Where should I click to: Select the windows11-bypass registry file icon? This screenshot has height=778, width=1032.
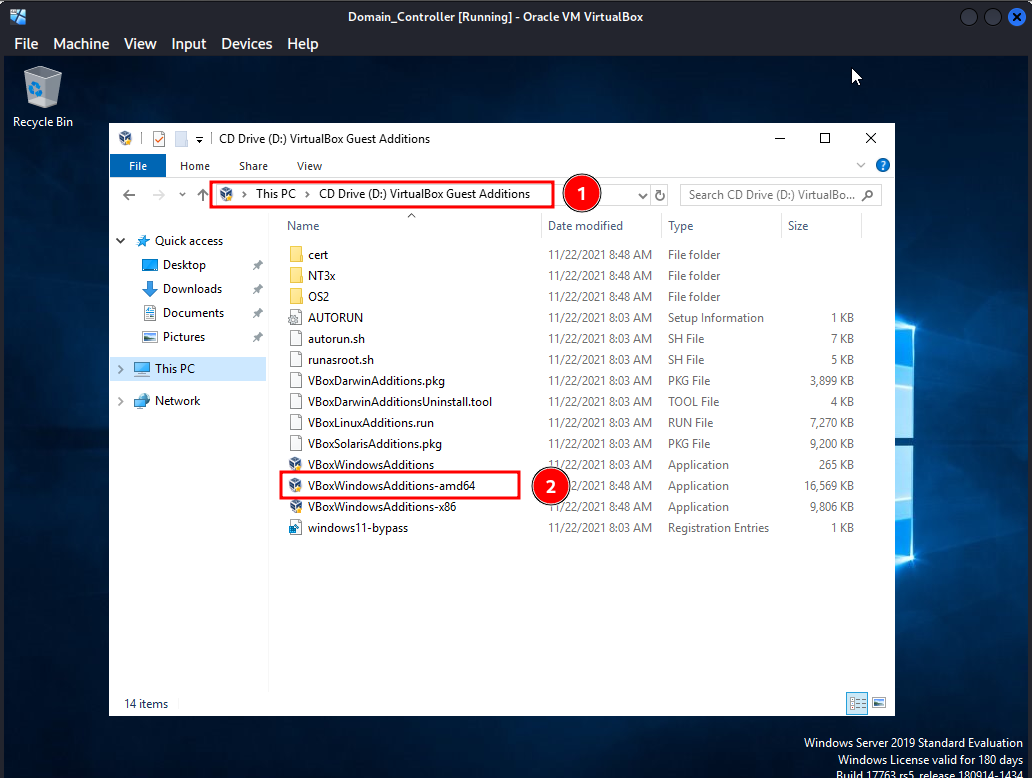click(296, 528)
